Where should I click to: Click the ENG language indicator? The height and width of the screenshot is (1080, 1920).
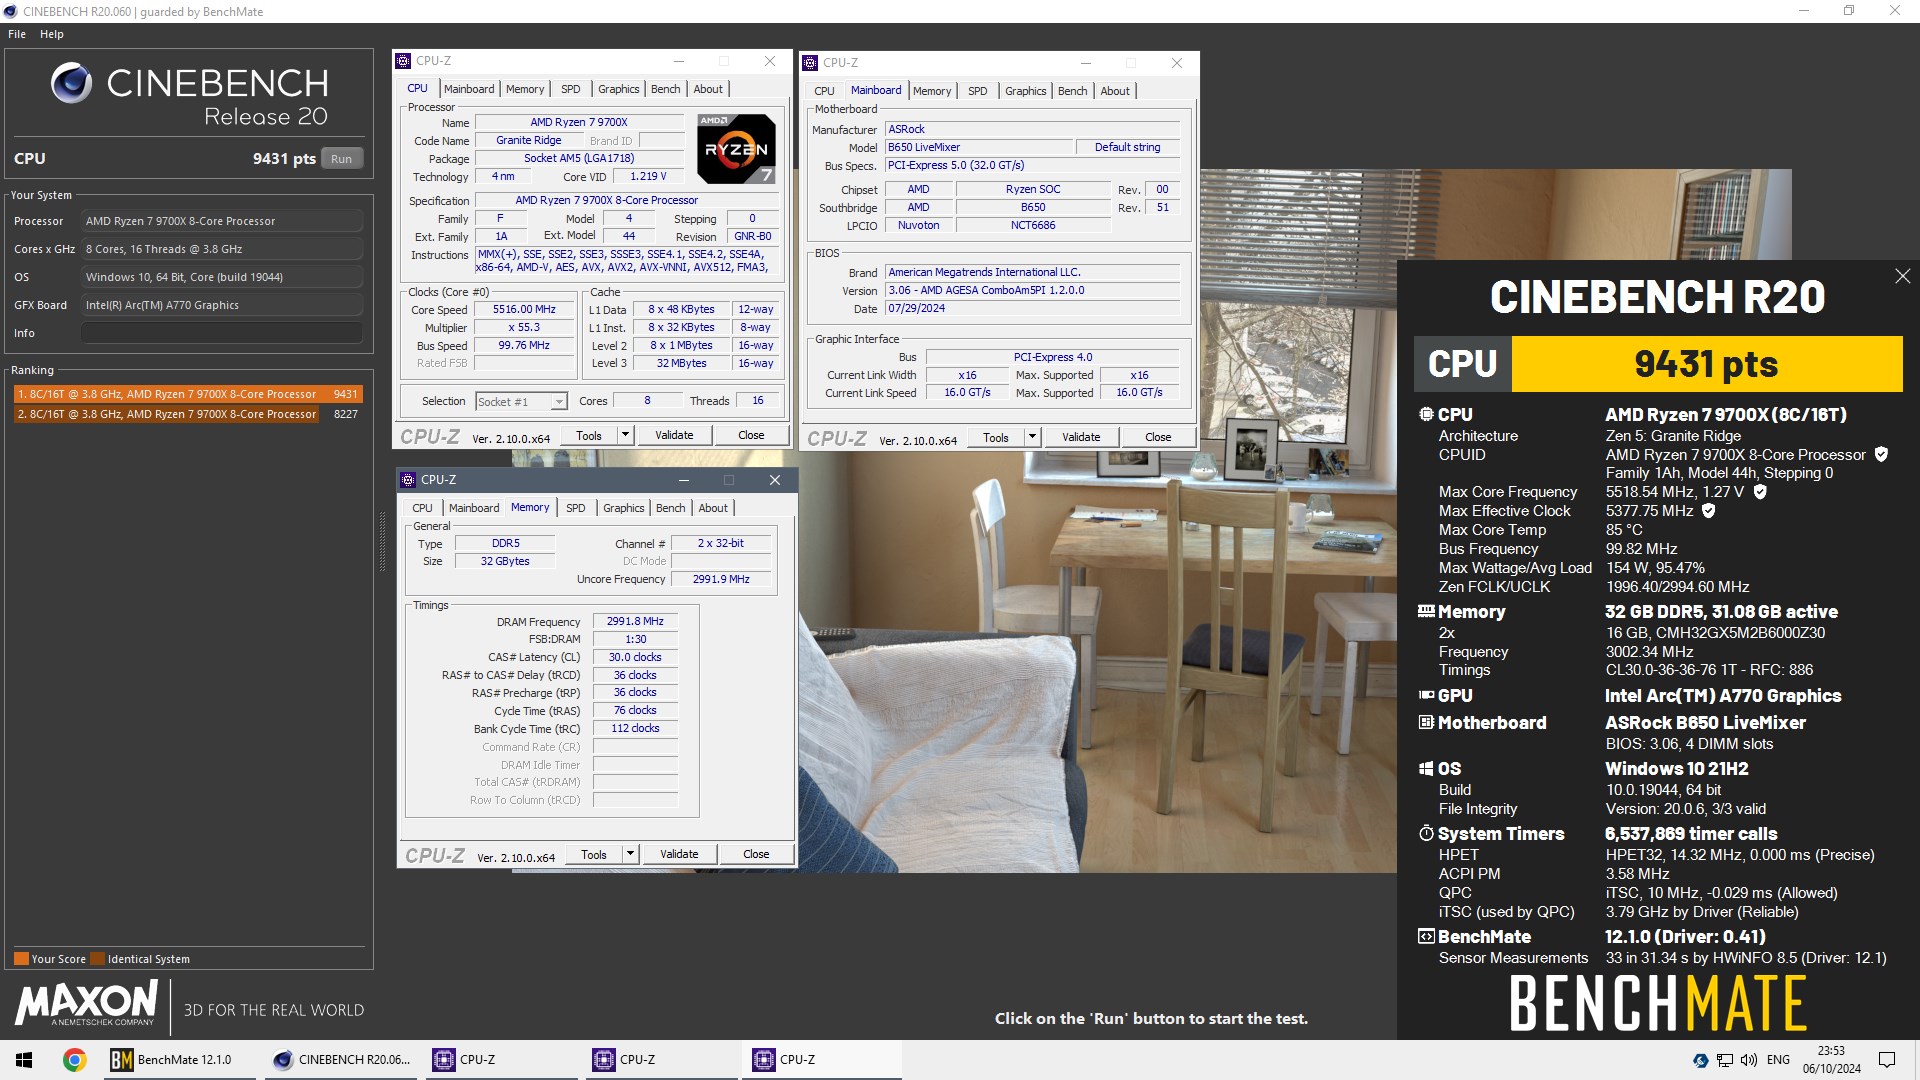[1778, 1060]
